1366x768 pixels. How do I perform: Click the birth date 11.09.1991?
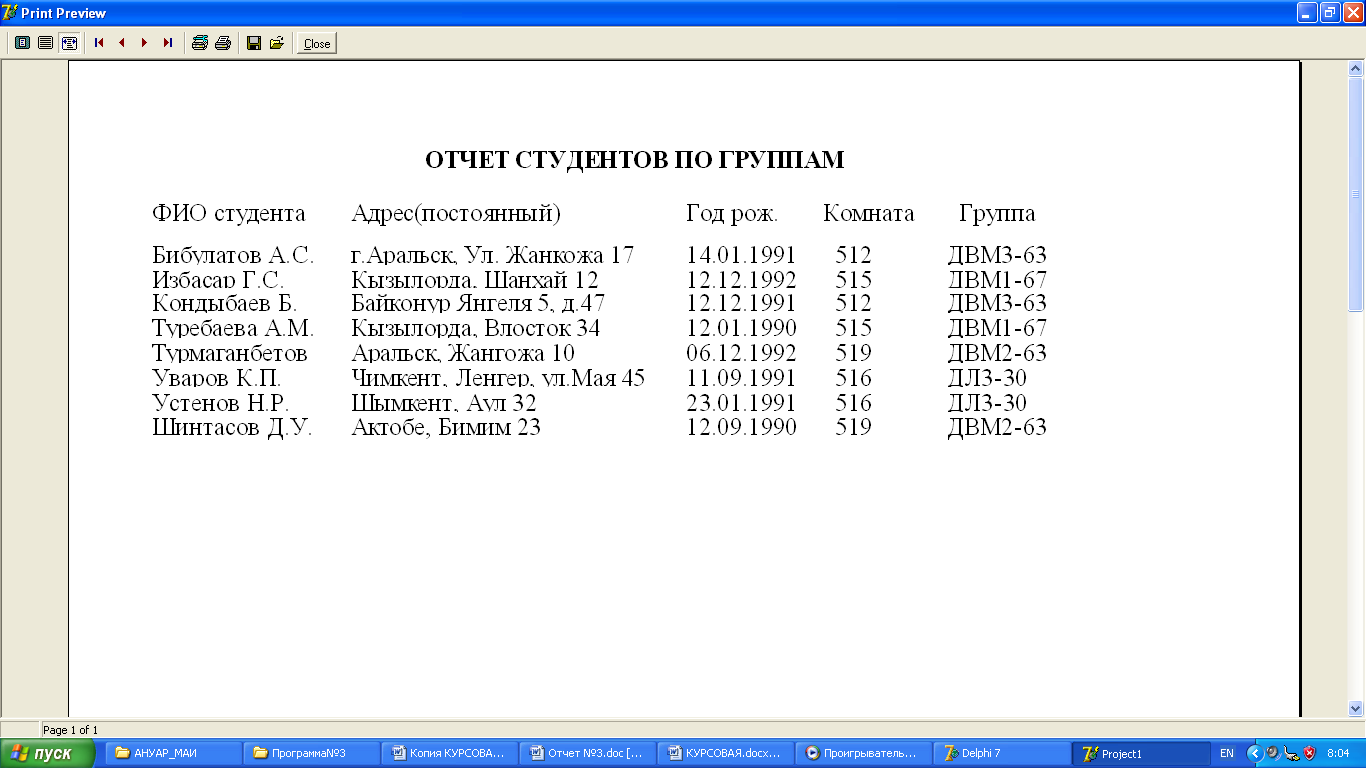pos(741,379)
